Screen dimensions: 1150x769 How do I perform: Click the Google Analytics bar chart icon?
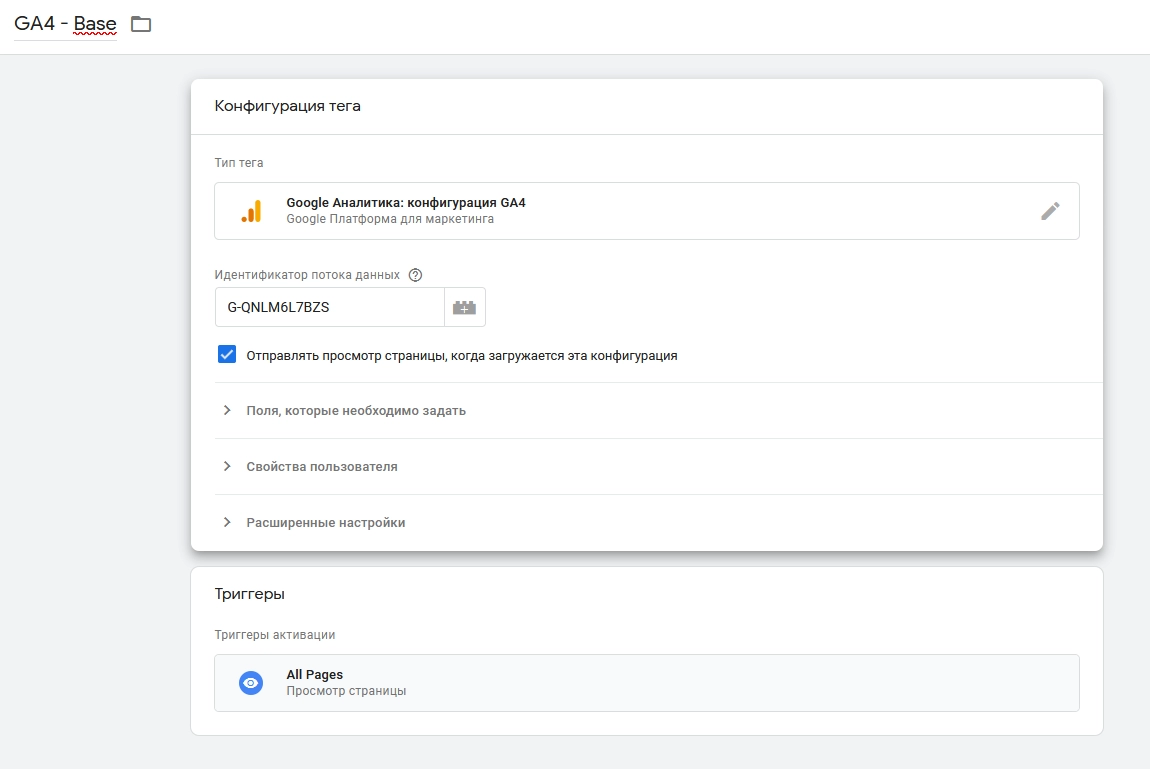click(252, 211)
